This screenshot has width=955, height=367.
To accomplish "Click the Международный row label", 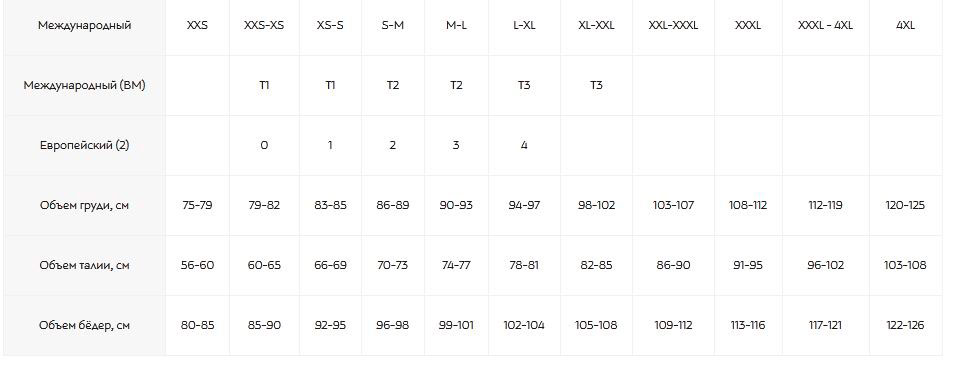I will [85, 26].
